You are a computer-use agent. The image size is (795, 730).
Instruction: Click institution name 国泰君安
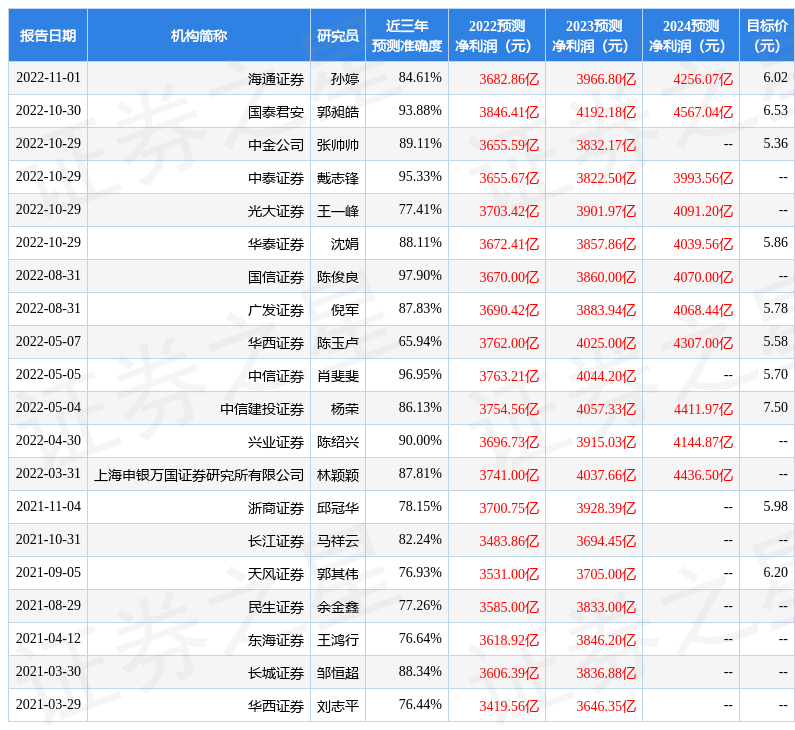coord(276,112)
